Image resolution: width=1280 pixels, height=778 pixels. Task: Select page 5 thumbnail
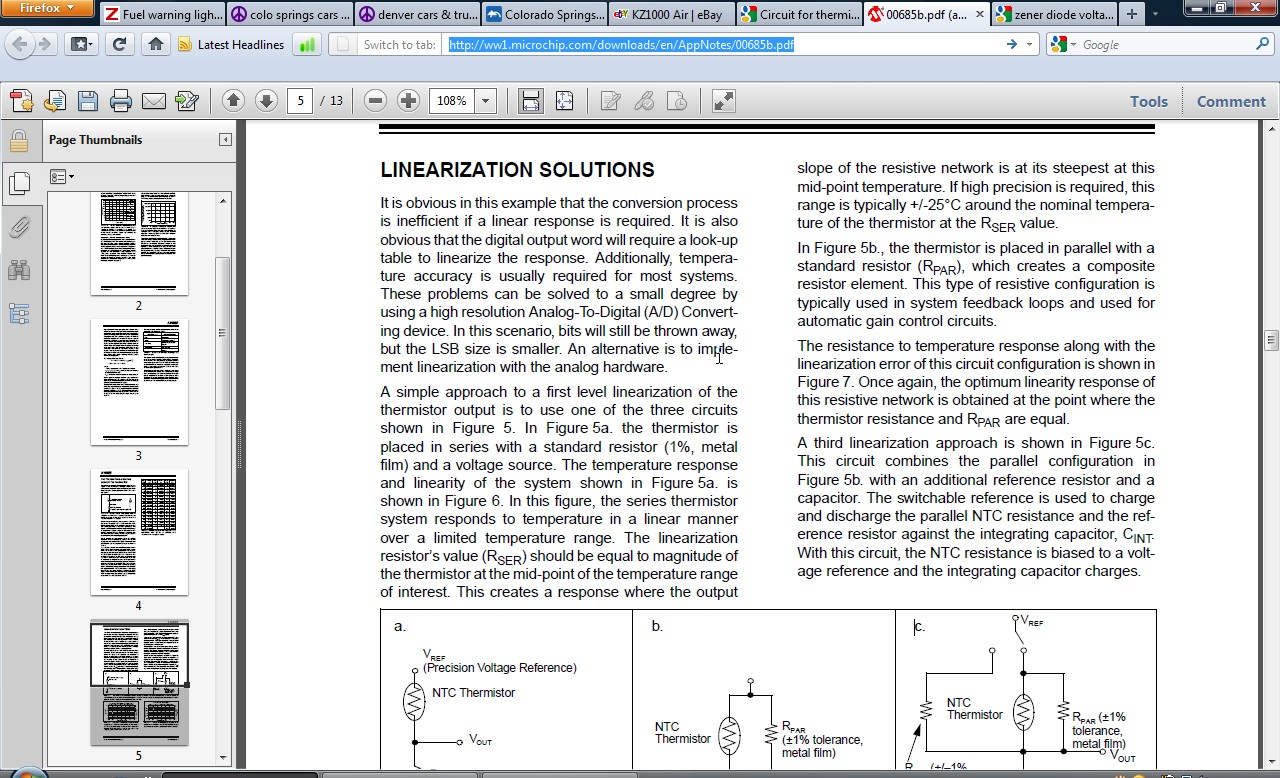coord(139,682)
